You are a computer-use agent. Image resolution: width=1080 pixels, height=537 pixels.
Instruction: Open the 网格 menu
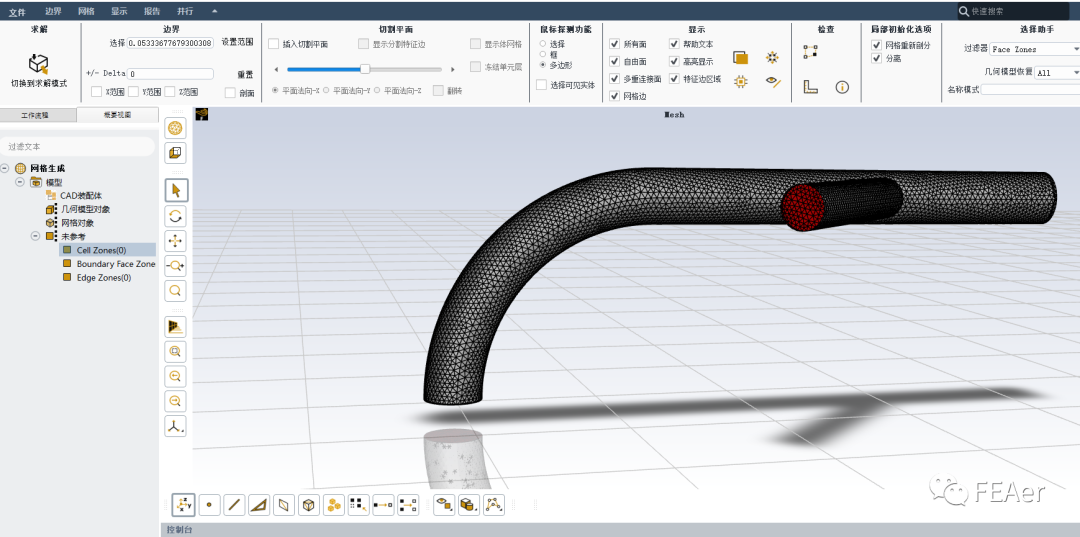[x=86, y=11]
